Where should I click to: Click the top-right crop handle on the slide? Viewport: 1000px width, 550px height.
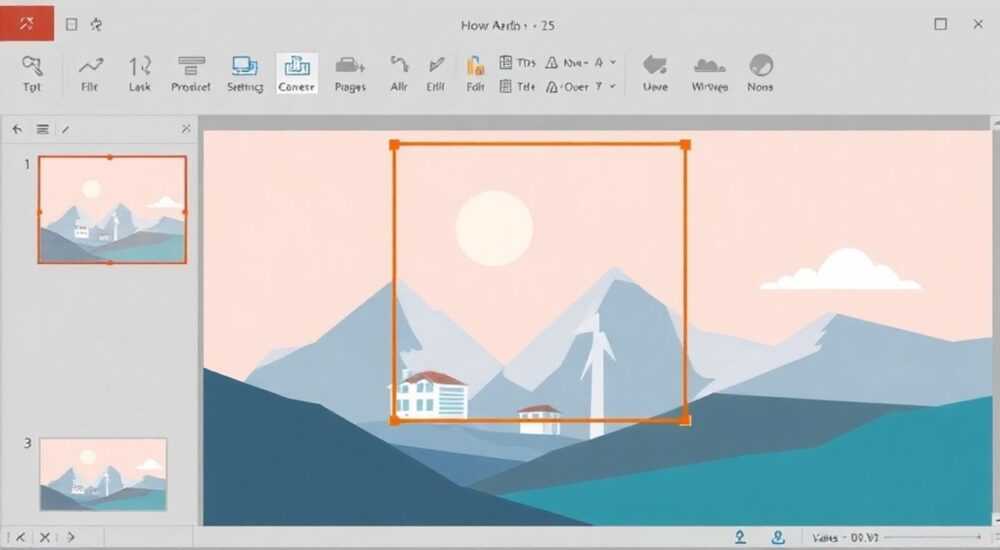[x=686, y=145]
